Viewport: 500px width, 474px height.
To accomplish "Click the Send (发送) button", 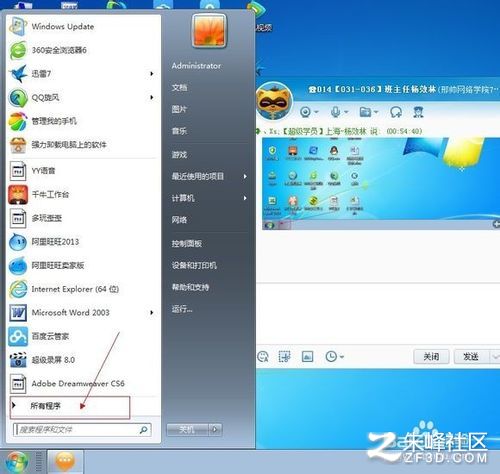I will 471,357.
